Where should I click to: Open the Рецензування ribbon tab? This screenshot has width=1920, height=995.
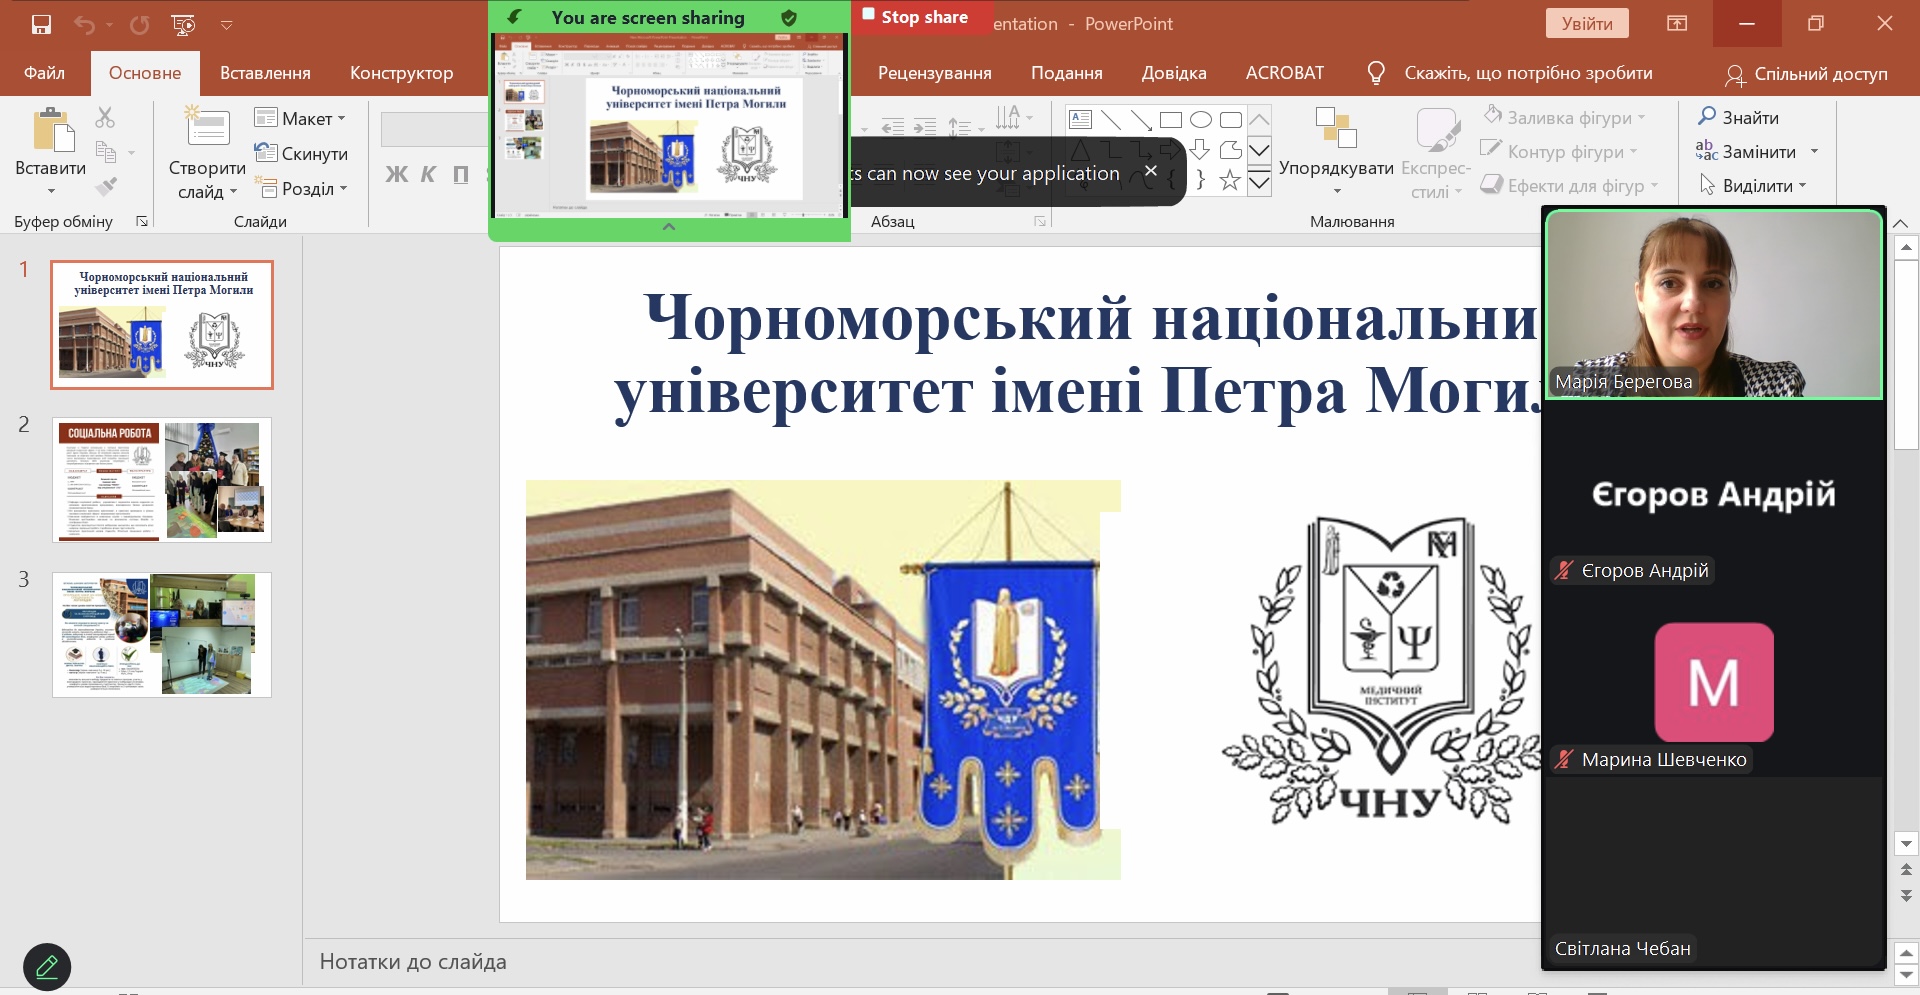[934, 73]
